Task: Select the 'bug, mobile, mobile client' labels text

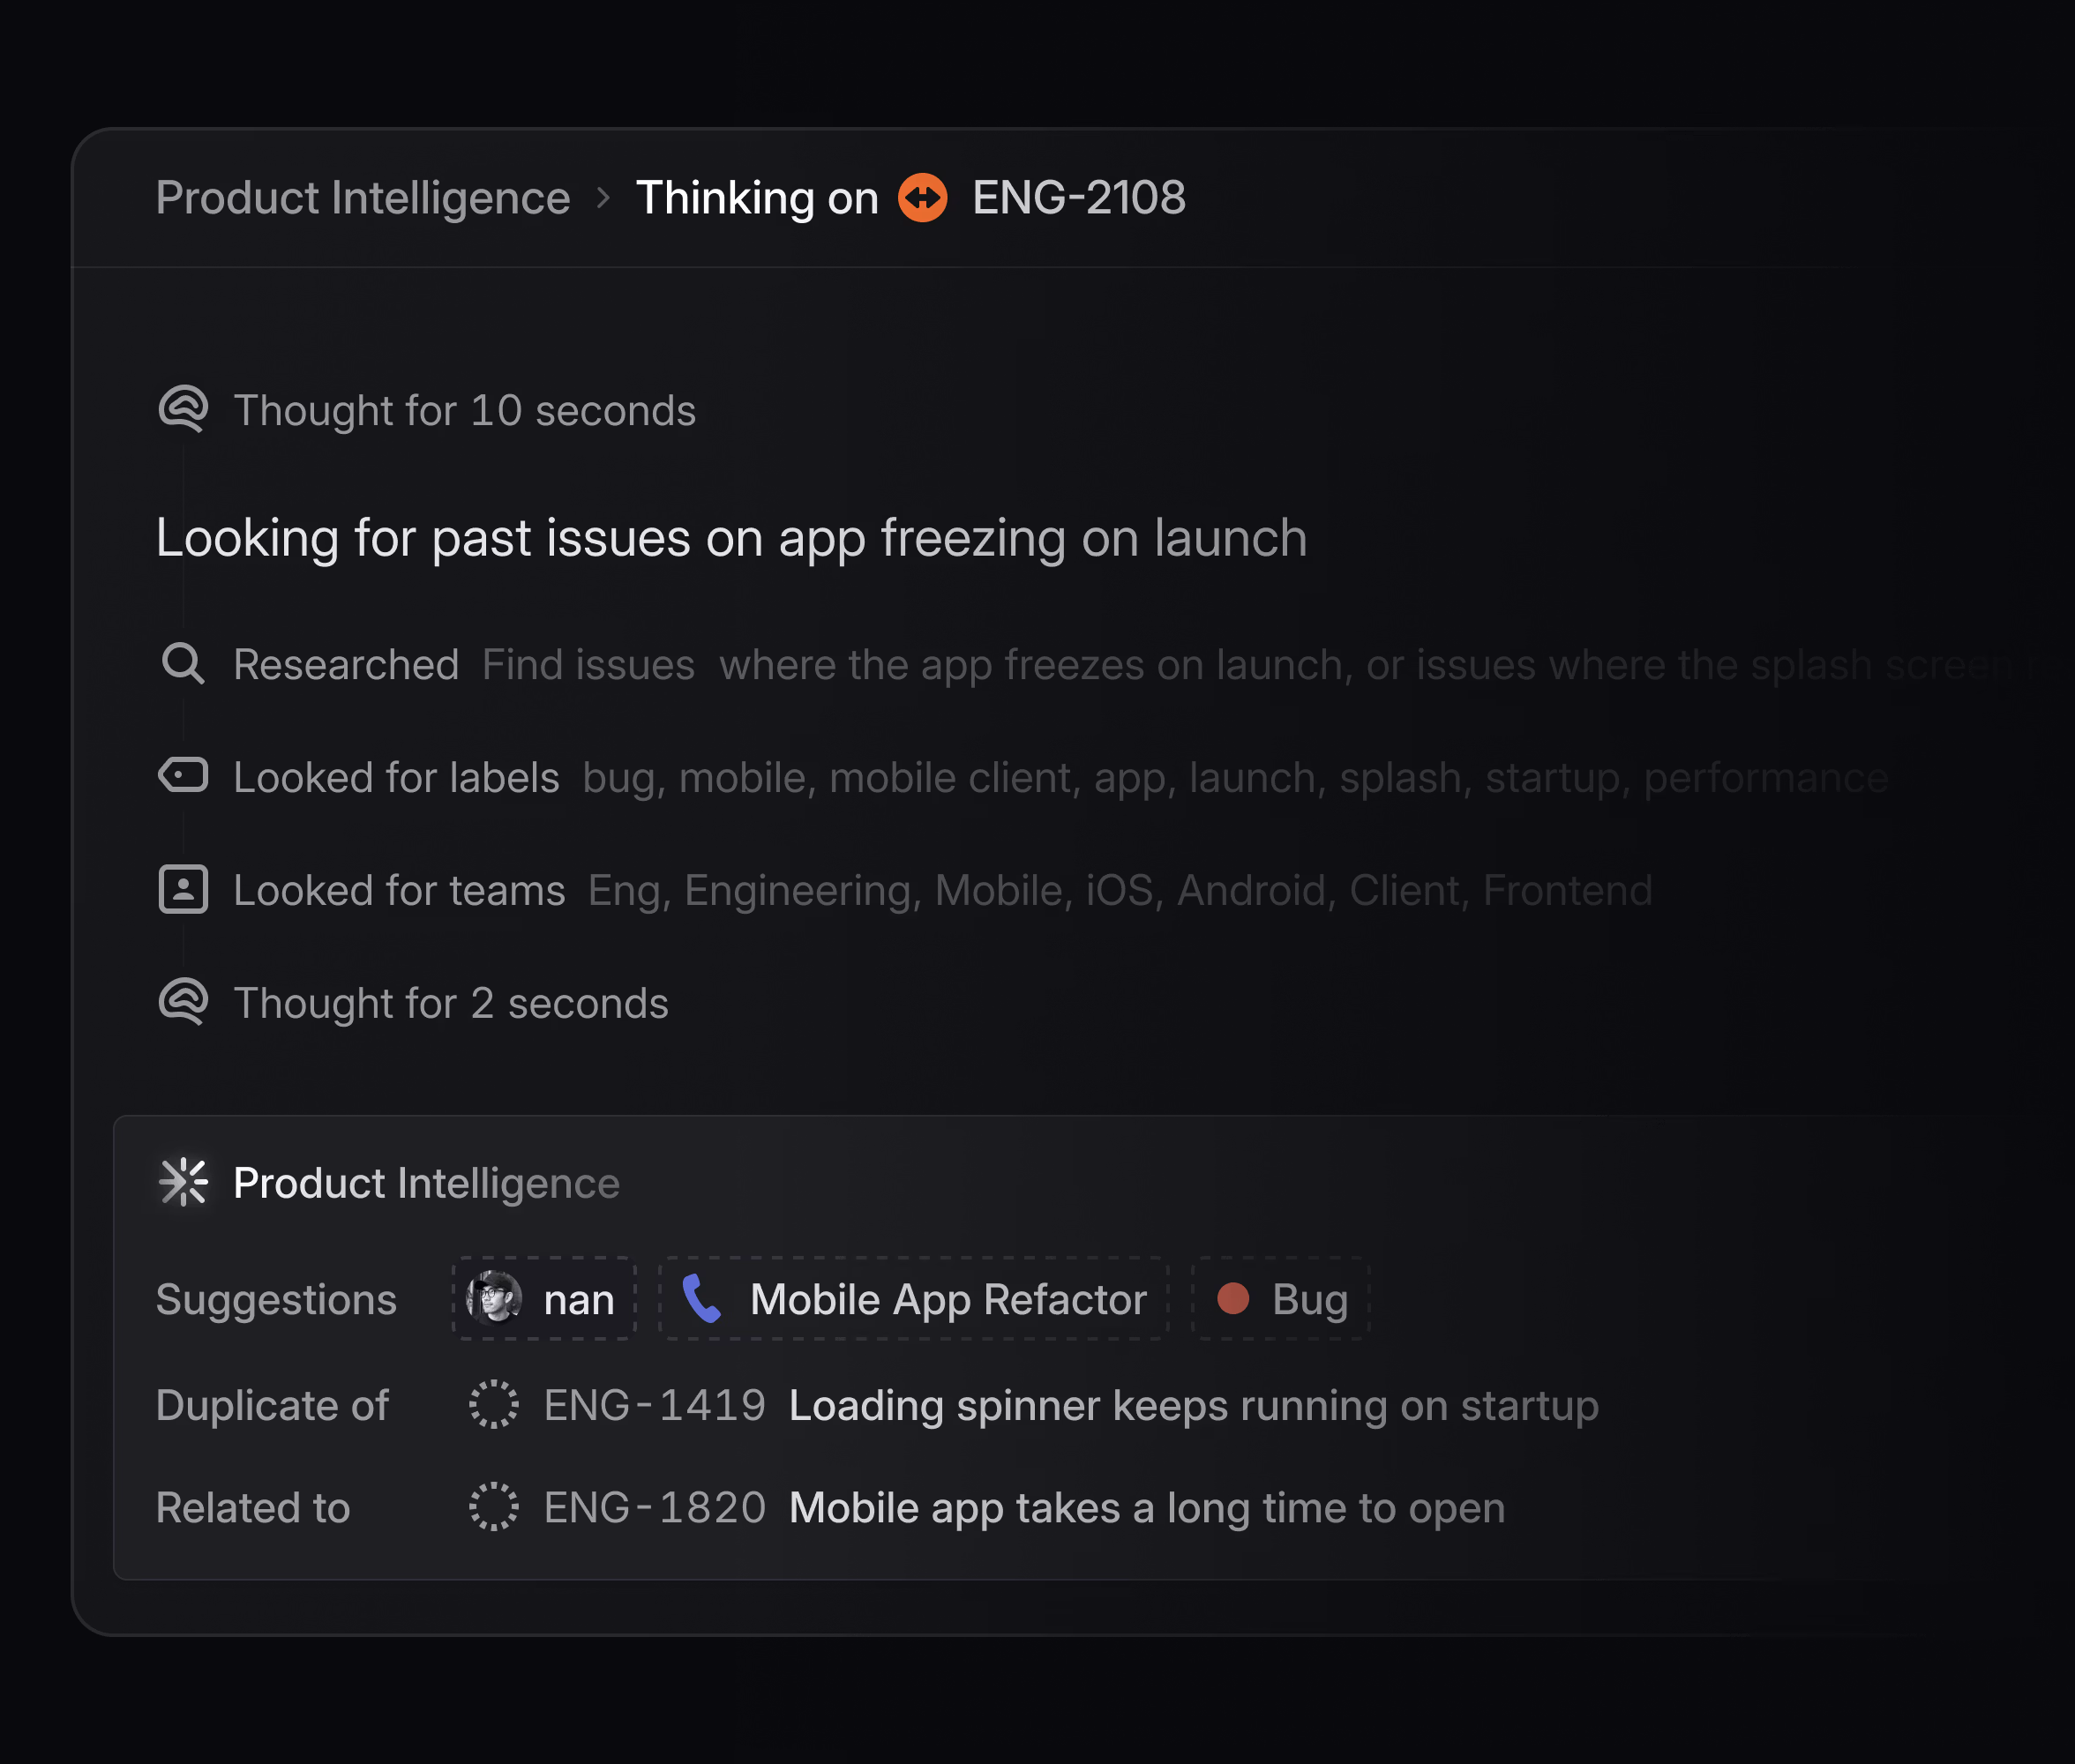Action: pos(1235,778)
